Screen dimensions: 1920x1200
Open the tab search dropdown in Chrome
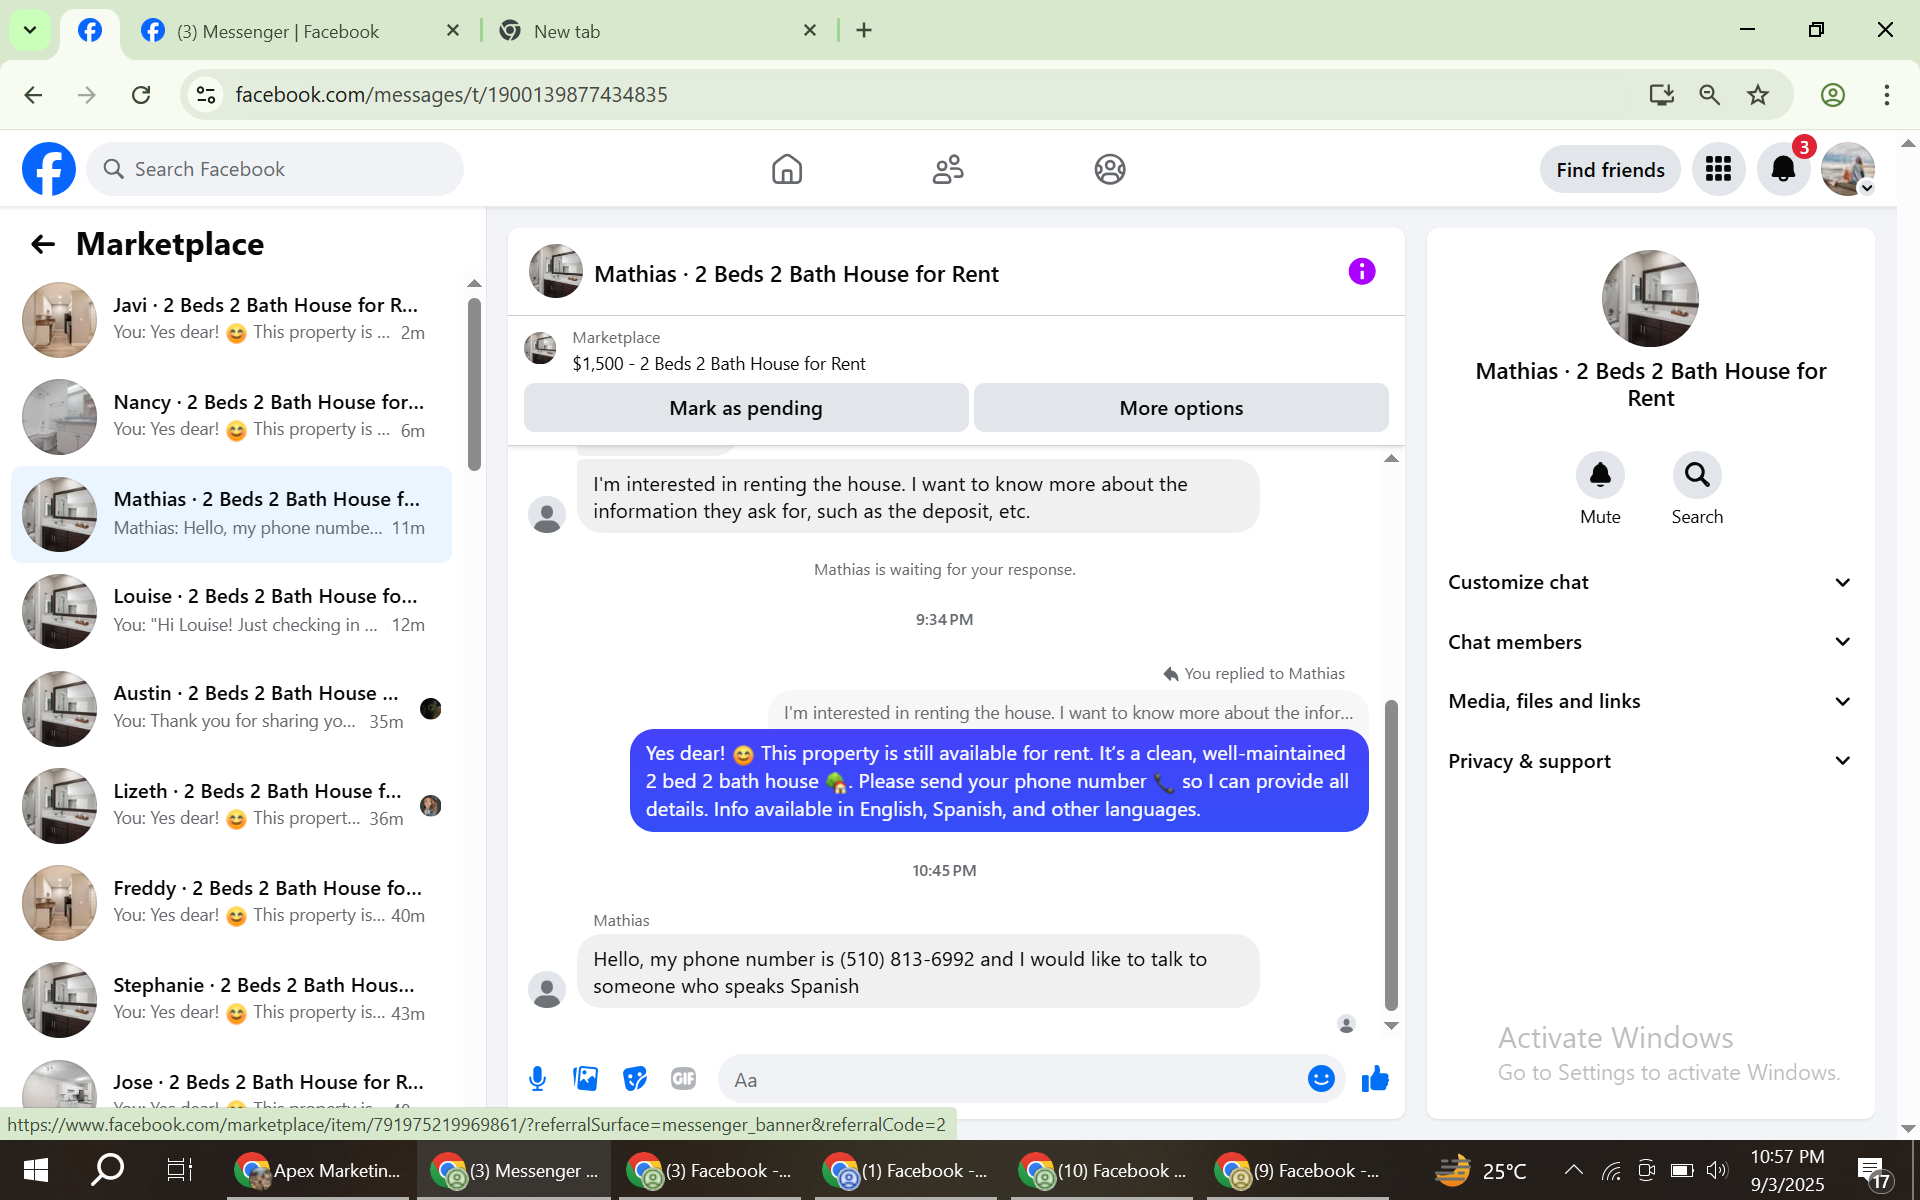coord(30,30)
